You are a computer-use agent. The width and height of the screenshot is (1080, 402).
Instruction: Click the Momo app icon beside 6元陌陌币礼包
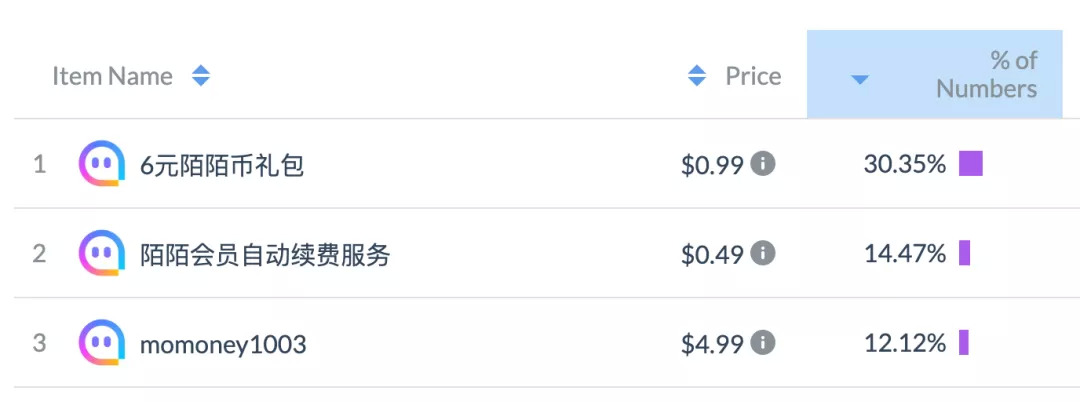pyautogui.click(x=102, y=164)
